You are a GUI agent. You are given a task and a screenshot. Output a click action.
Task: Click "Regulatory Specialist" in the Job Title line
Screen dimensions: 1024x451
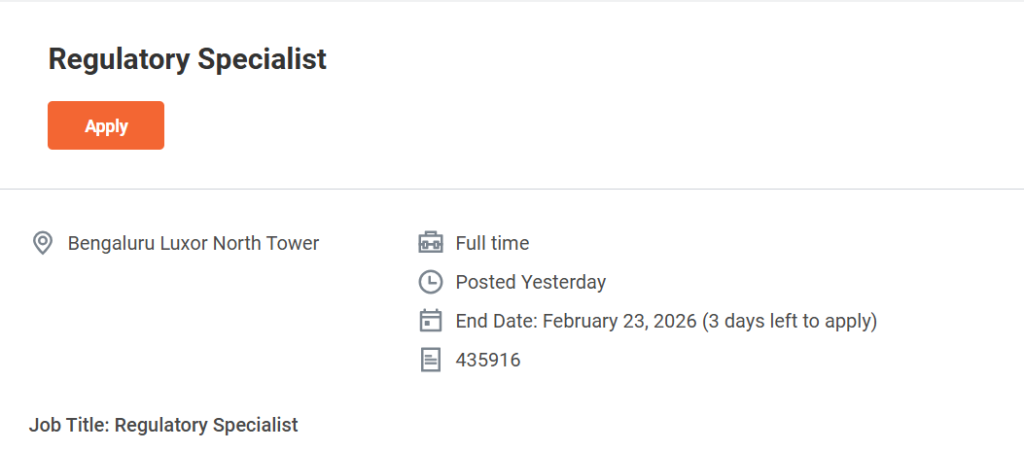(206, 425)
